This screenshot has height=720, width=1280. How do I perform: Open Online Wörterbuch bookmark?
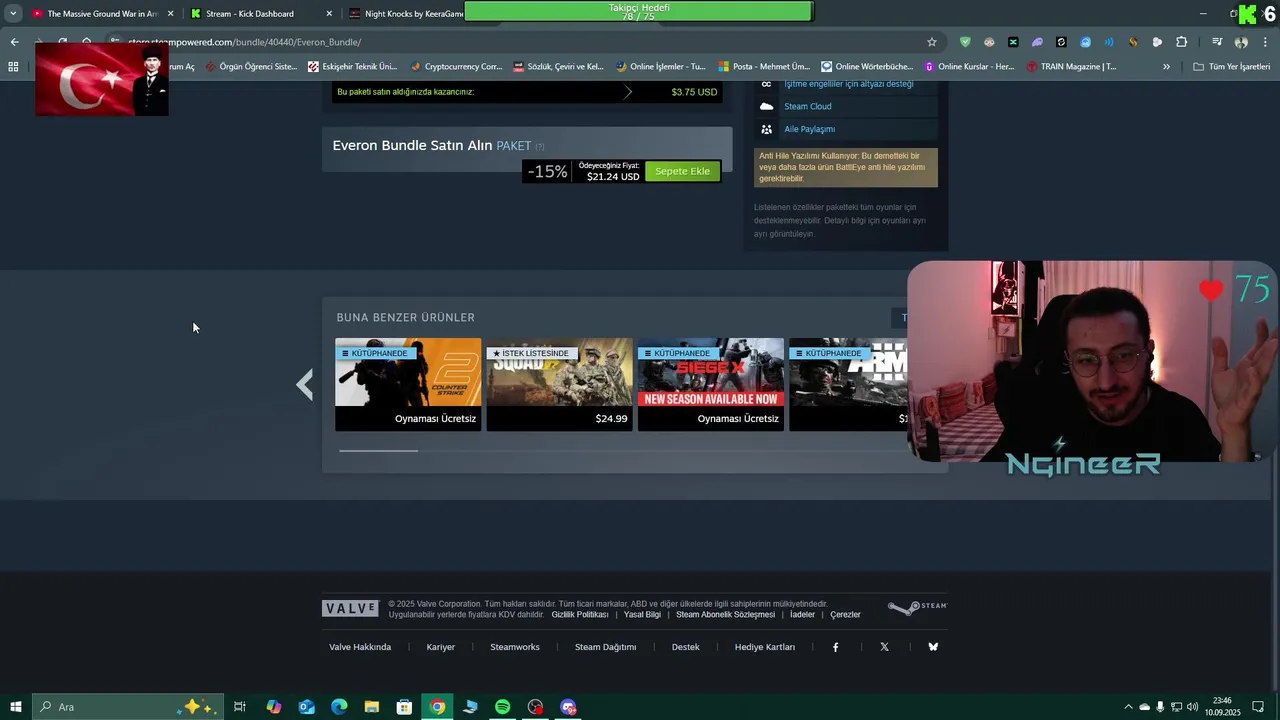pyautogui.click(x=867, y=67)
